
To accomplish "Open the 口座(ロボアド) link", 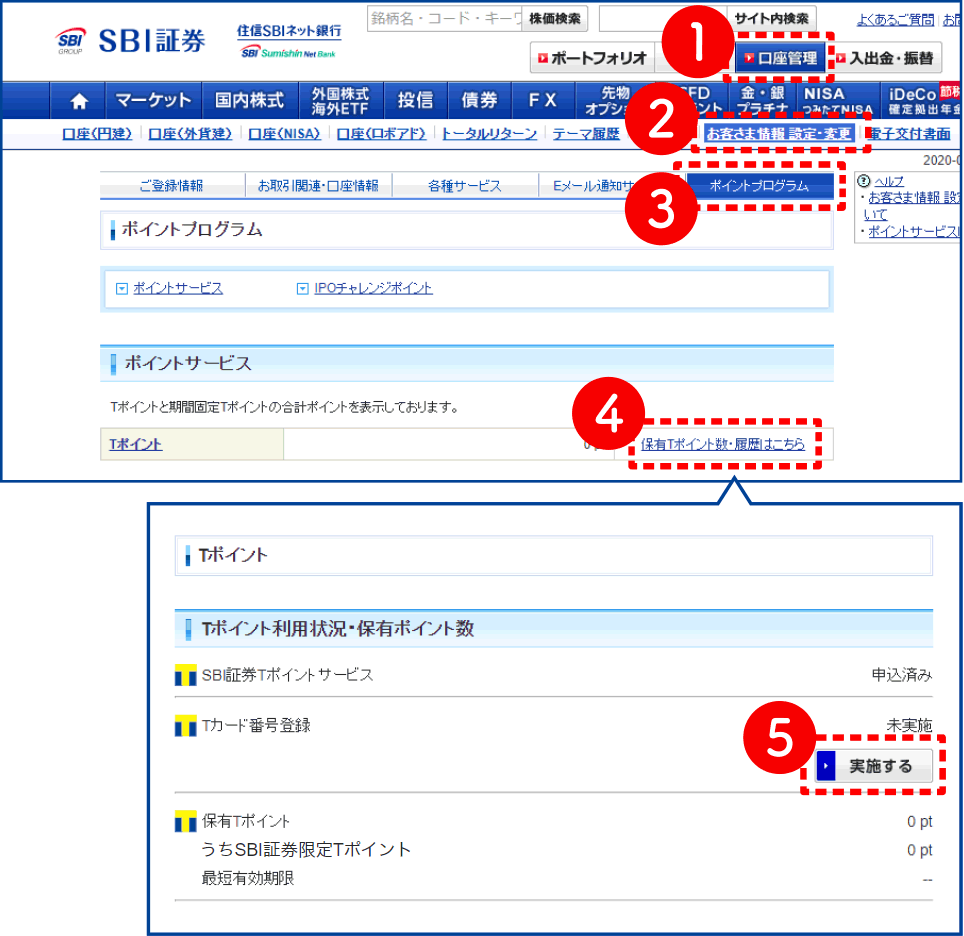I will click(x=381, y=133).
